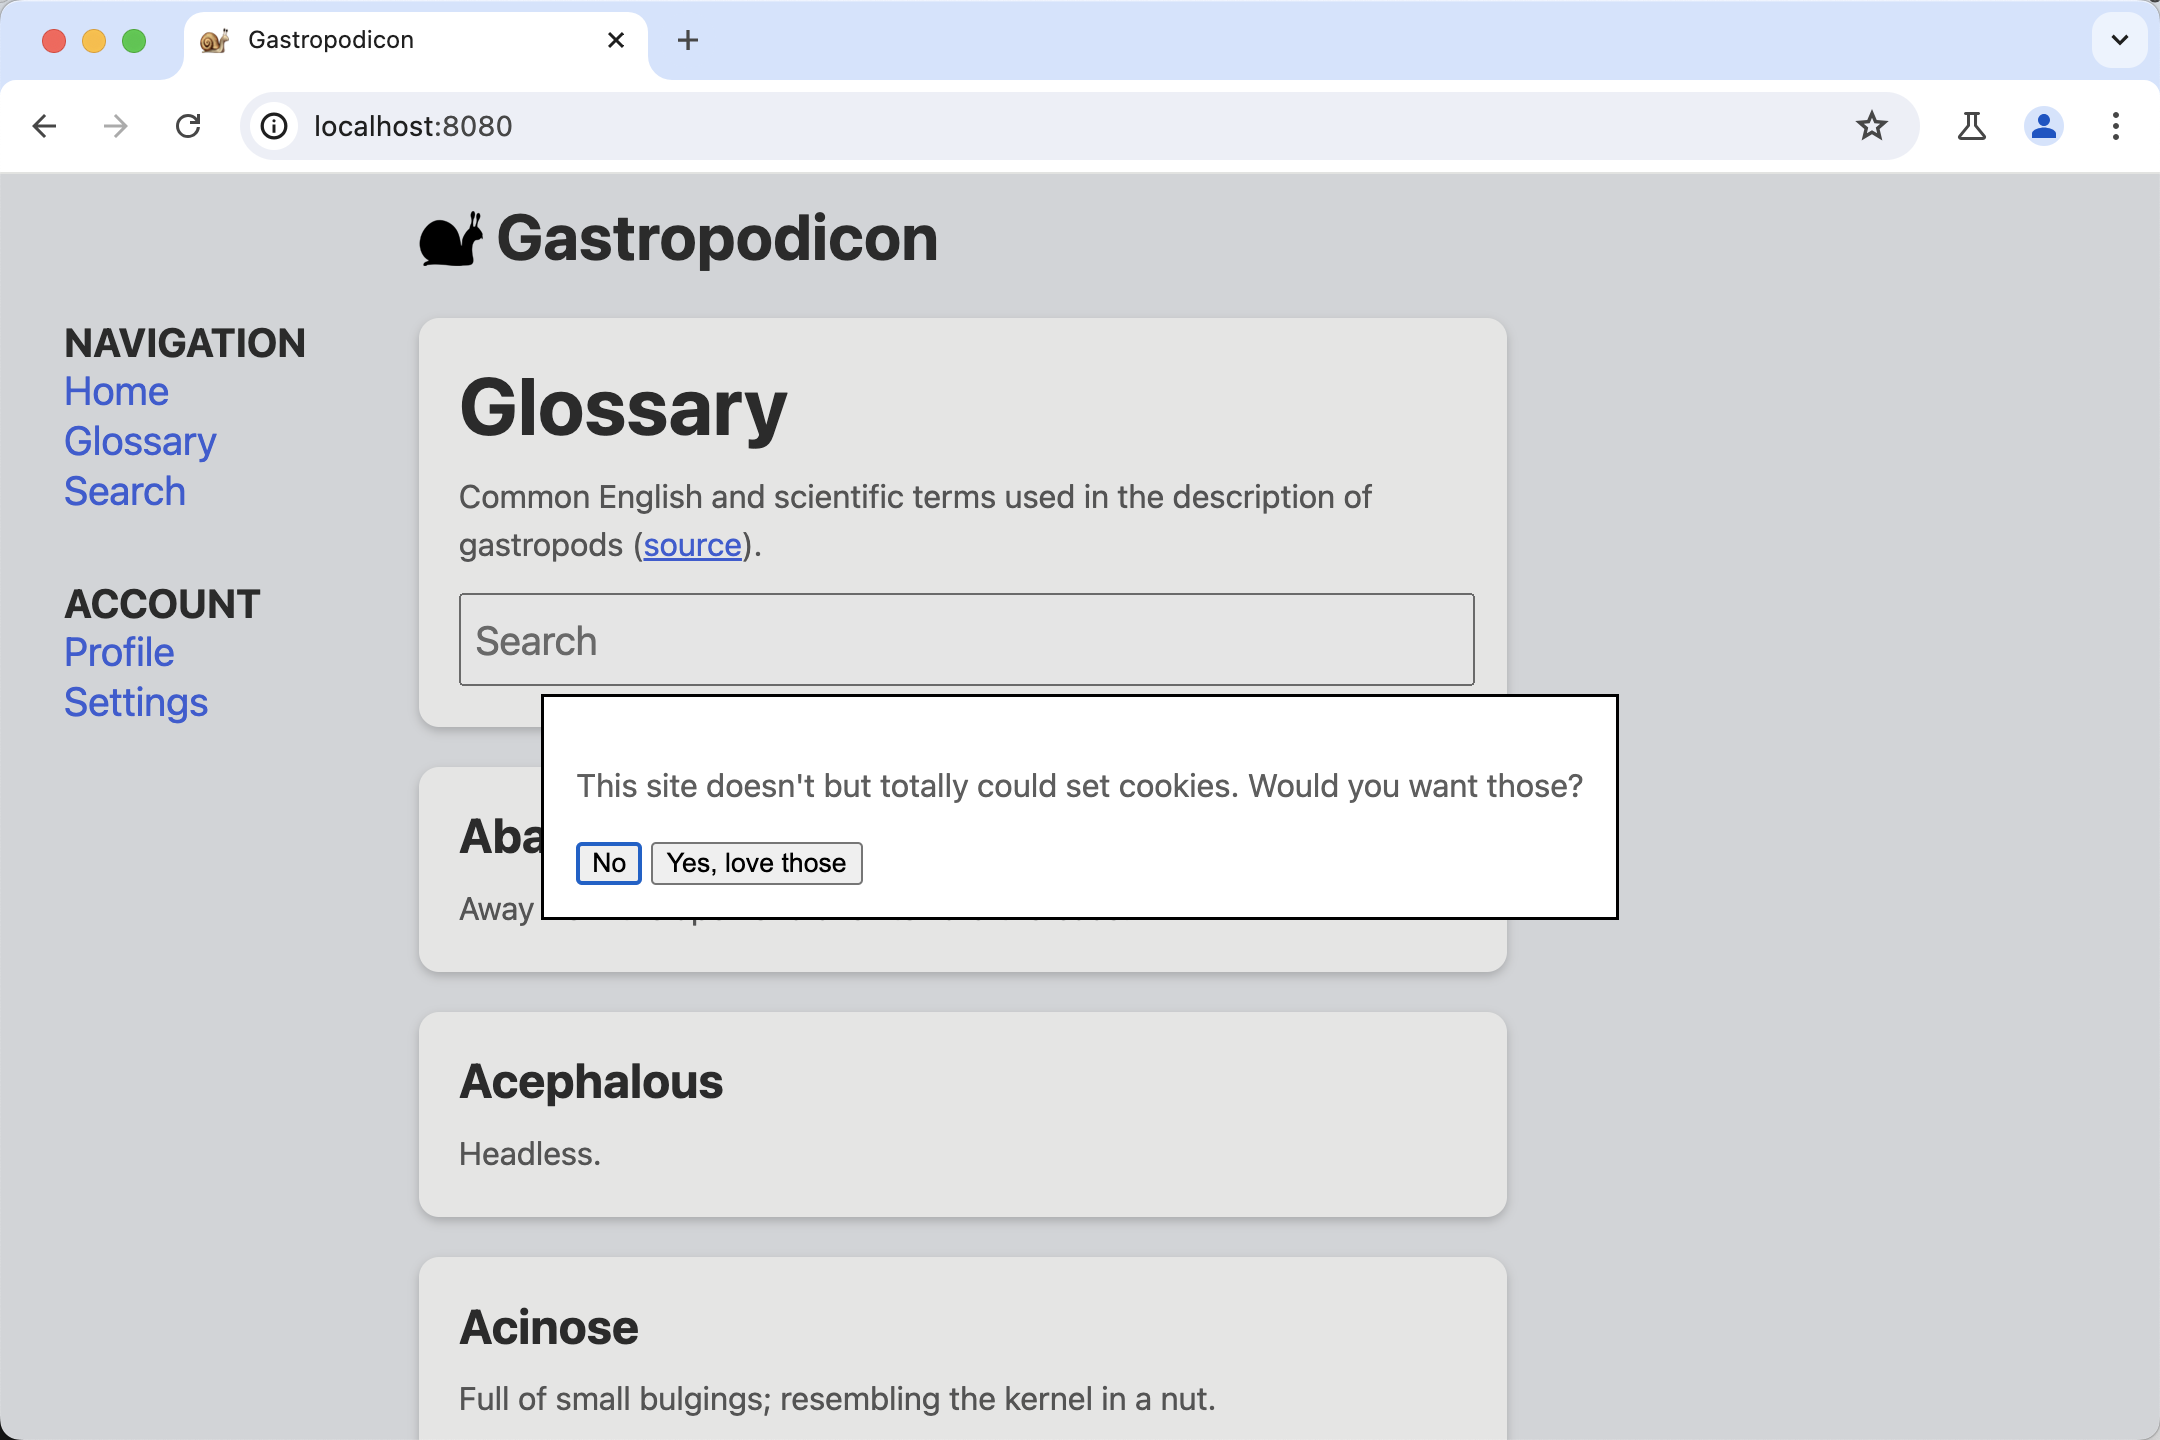The width and height of the screenshot is (2160, 1440).
Task: Click the page reload icon
Action: (x=188, y=125)
